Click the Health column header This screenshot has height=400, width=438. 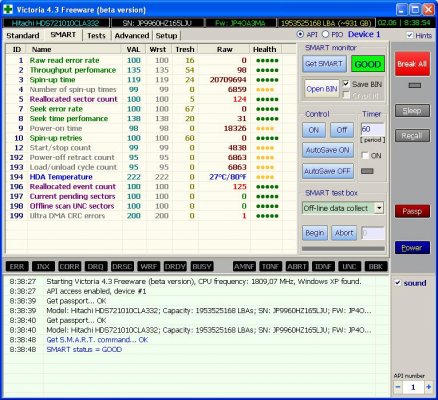[x=265, y=49]
